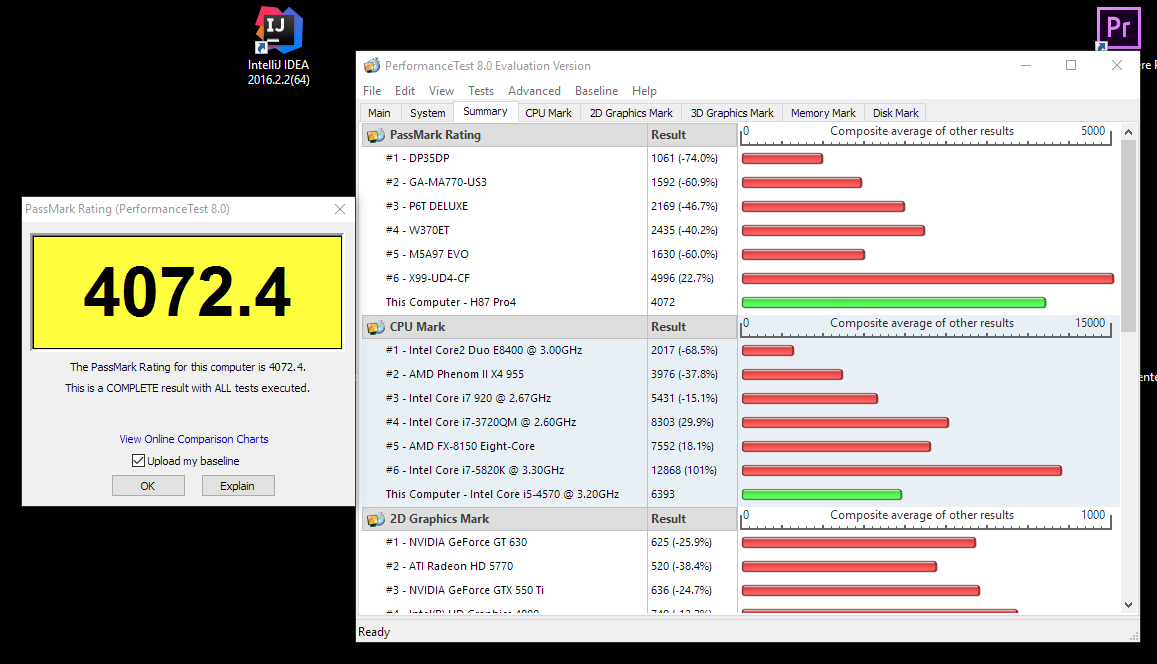Viewport: 1157px width, 664px height.
Task: Click the 12868 (101%) result value
Action: click(x=683, y=470)
